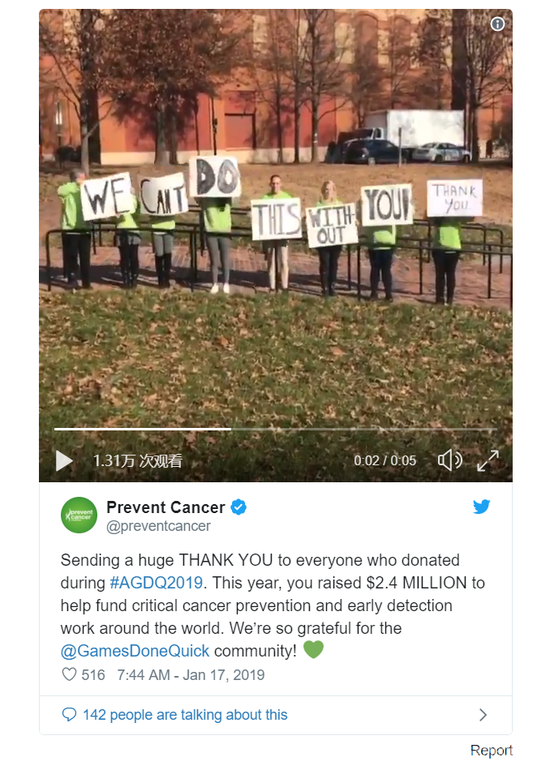The image size is (550, 770).
Task: Seek along the video progress bar
Action: click(x=275, y=429)
